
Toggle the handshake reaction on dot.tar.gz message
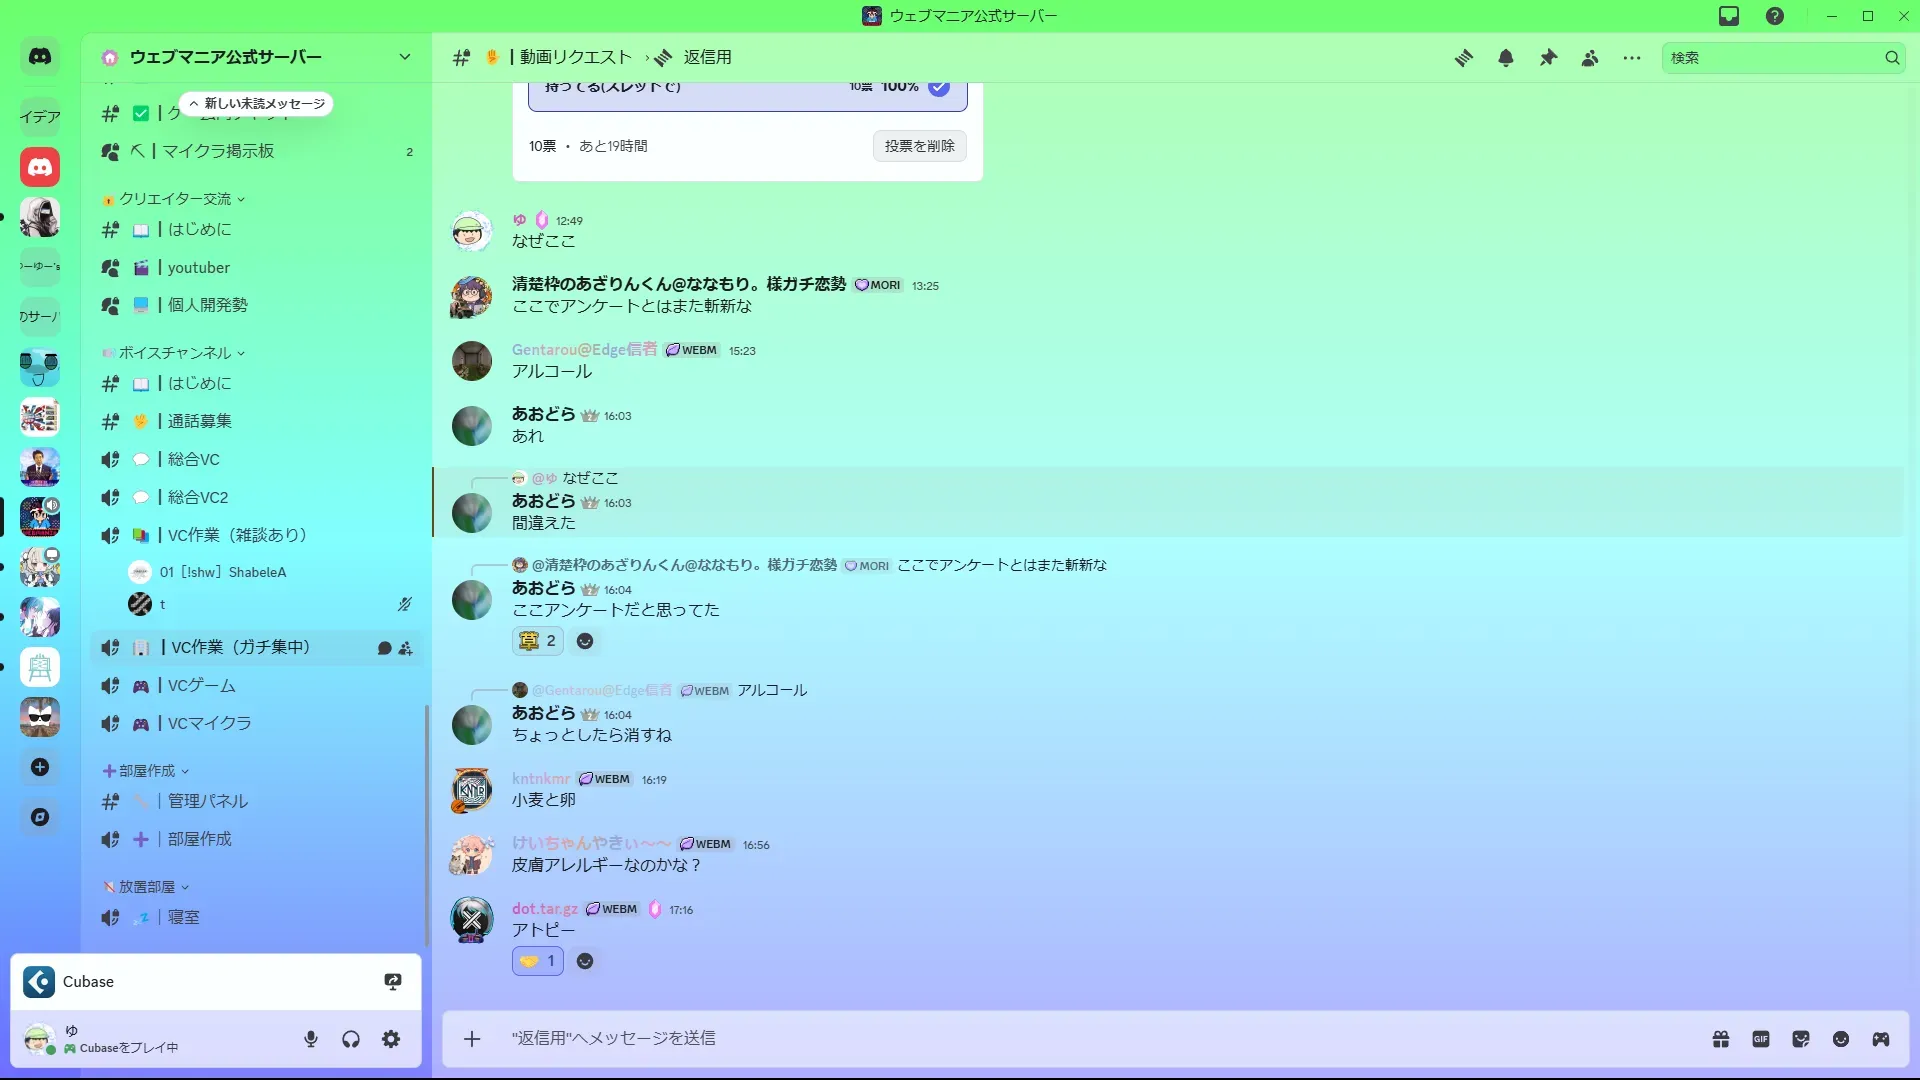tap(538, 961)
